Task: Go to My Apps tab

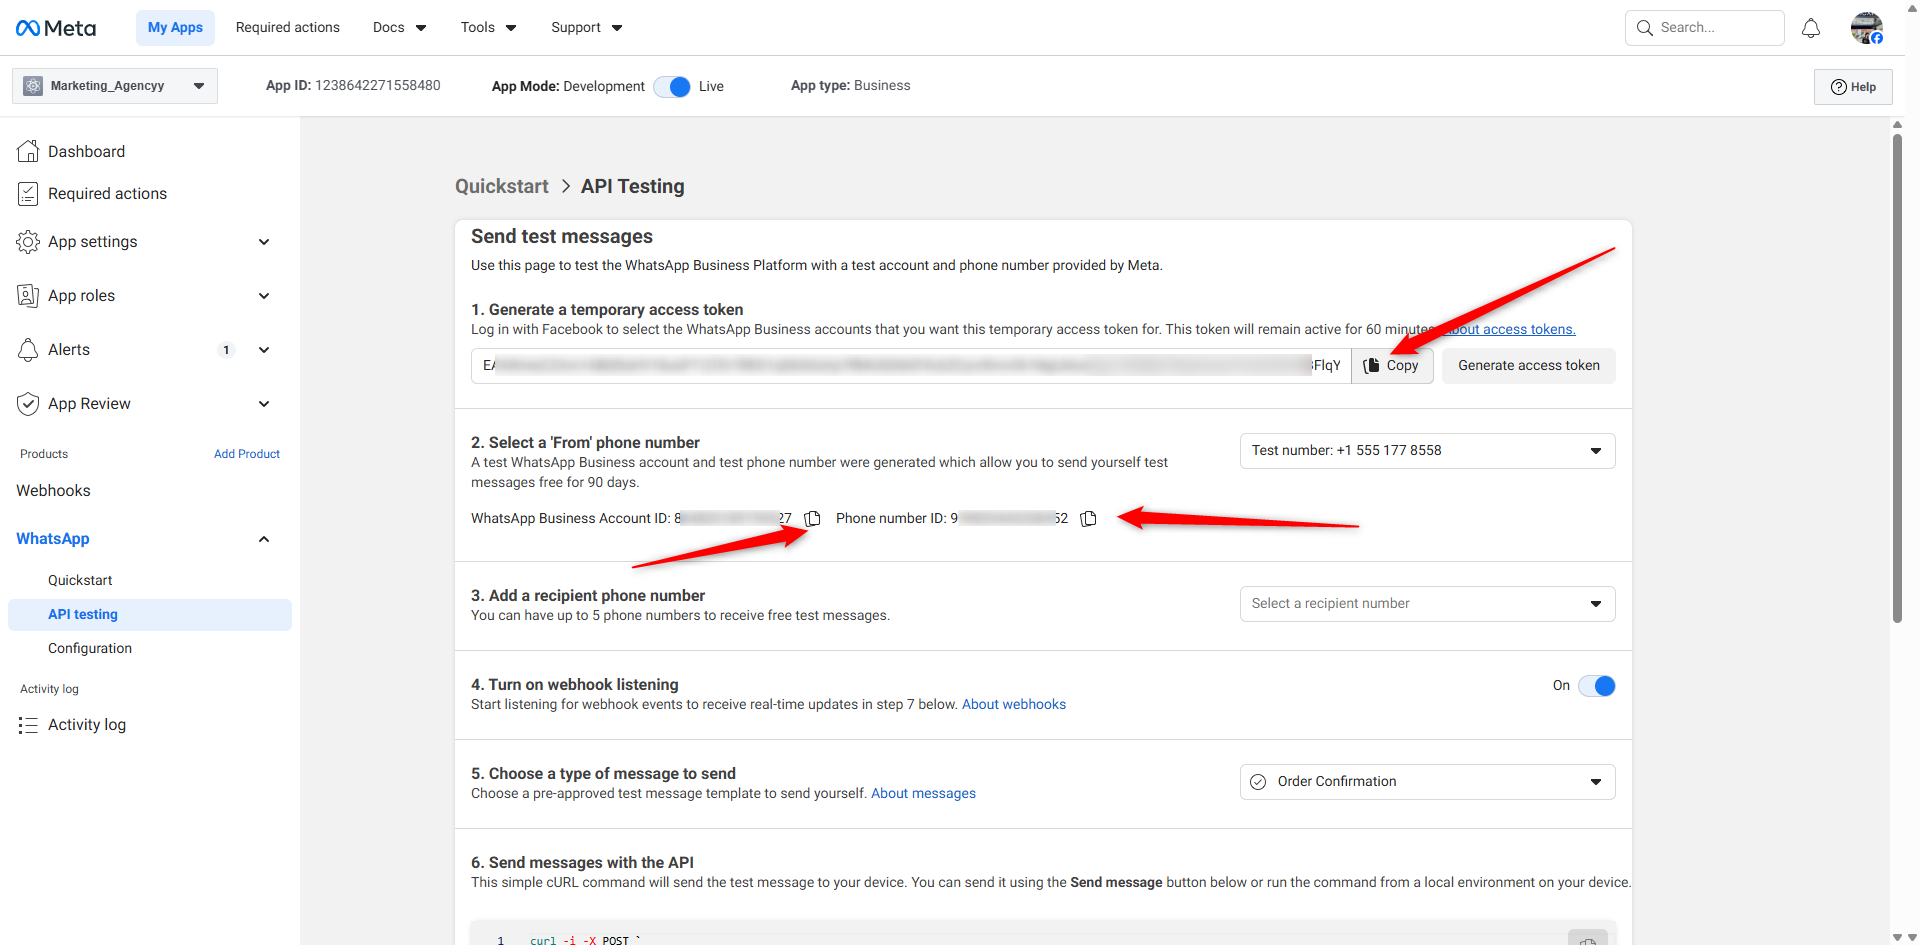Action: 175,28
